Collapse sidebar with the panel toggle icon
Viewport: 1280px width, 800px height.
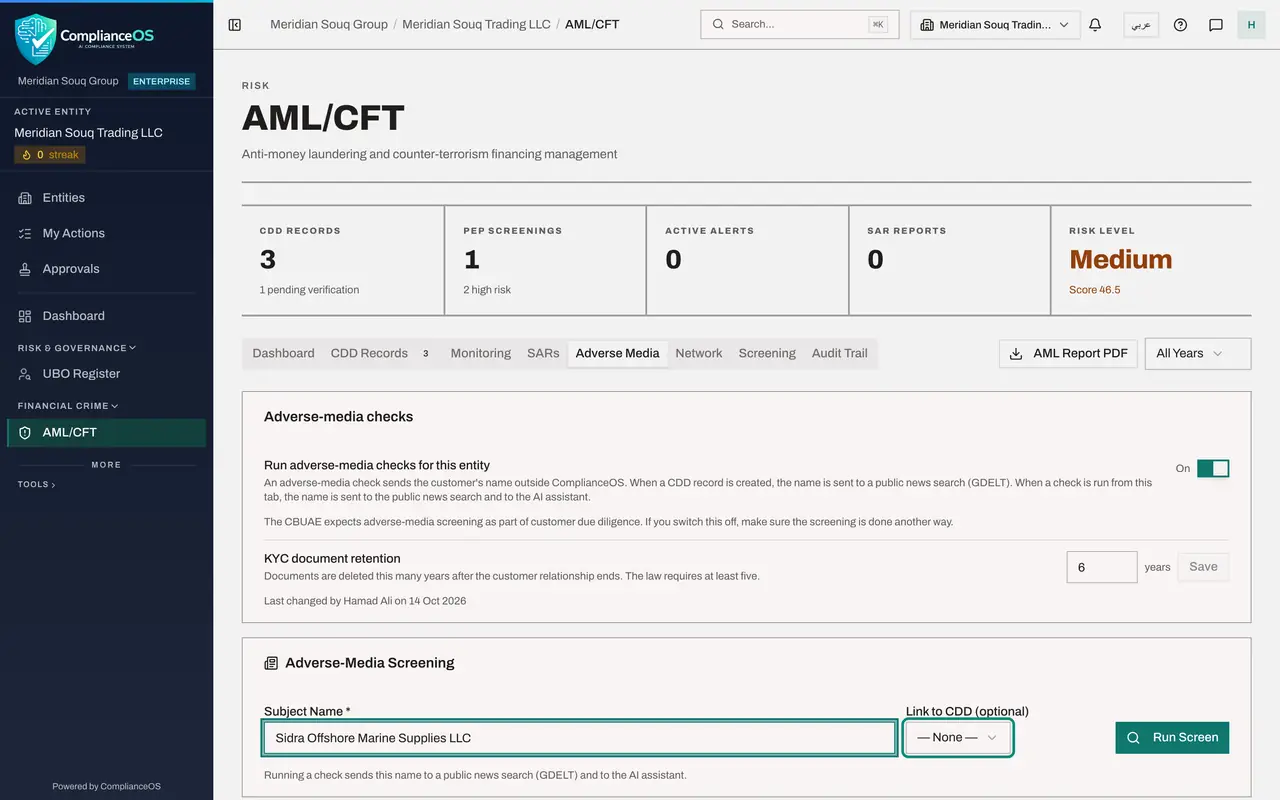(235, 24)
